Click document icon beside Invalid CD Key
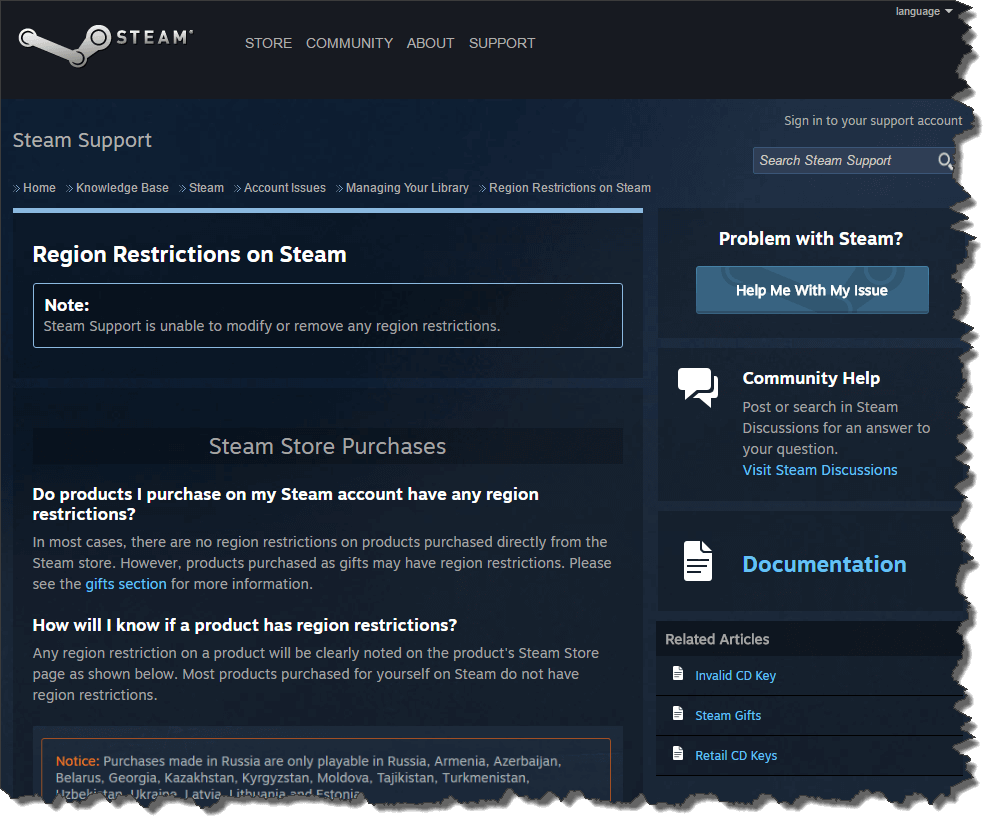Screen dimensions: 997x833 tap(678, 673)
